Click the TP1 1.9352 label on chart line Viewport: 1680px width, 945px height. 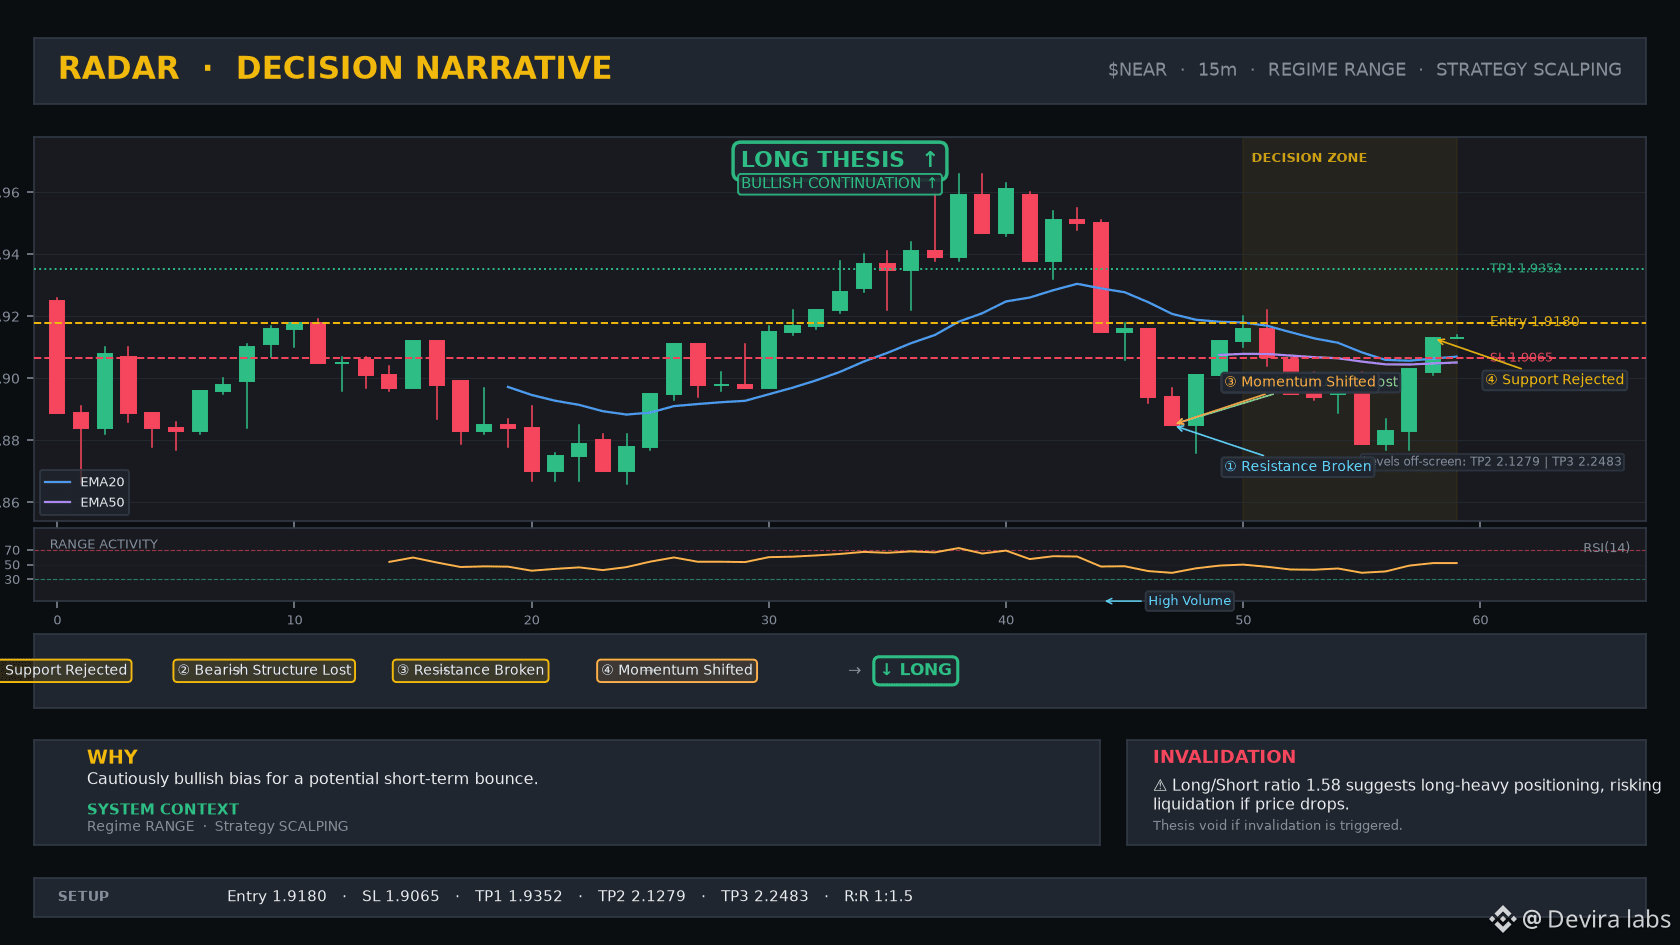point(1525,268)
